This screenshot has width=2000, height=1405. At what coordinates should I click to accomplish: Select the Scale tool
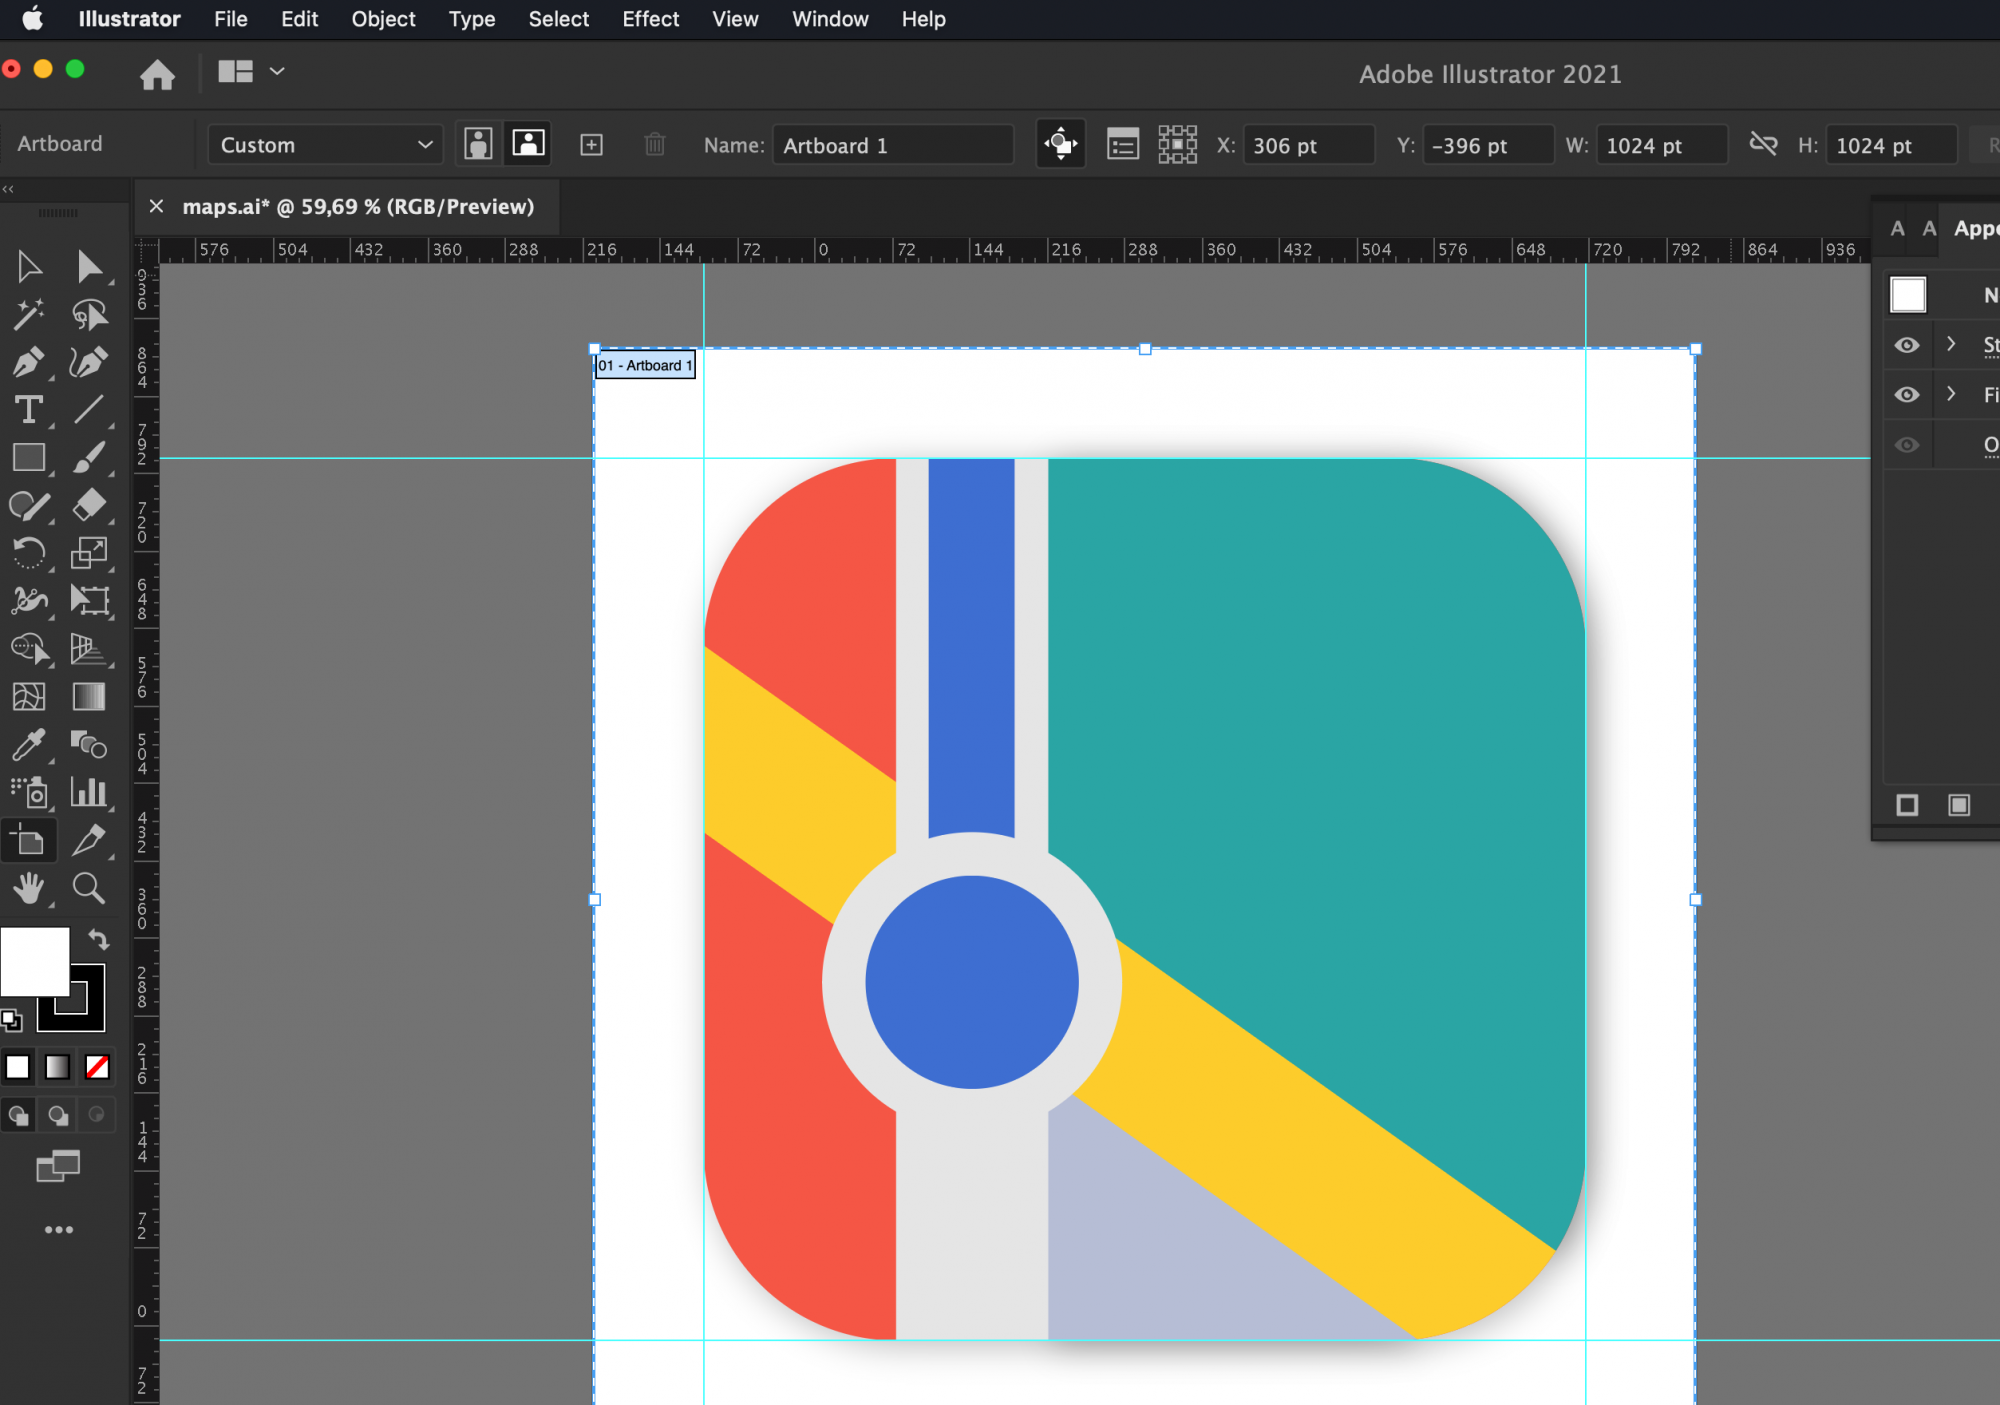tap(89, 553)
